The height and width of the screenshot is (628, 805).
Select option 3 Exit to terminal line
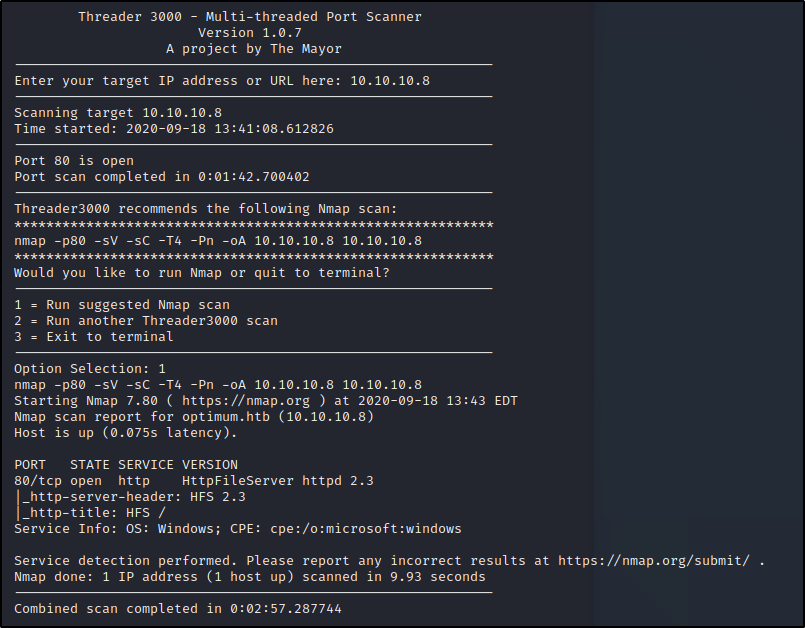(x=94, y=337)
